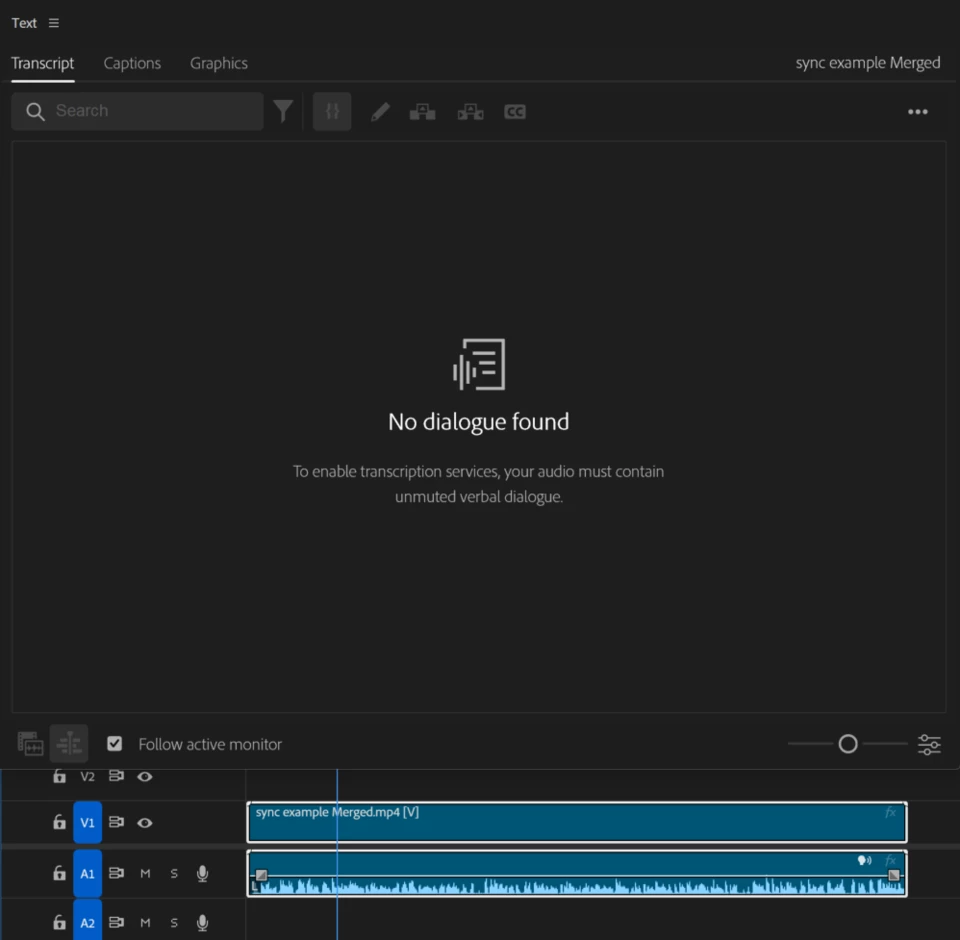
Task: Click the CC create captions button
Action: pyautogui.click(x=515, y=112)
